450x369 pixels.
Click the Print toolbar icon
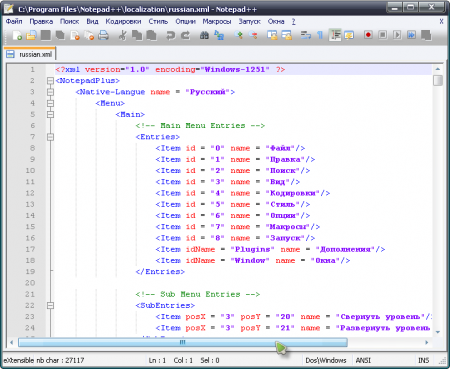coord(103,35)
